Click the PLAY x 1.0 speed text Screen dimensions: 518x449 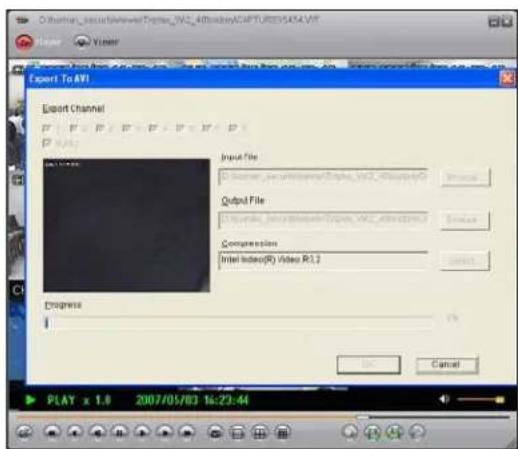pos(79,400)
